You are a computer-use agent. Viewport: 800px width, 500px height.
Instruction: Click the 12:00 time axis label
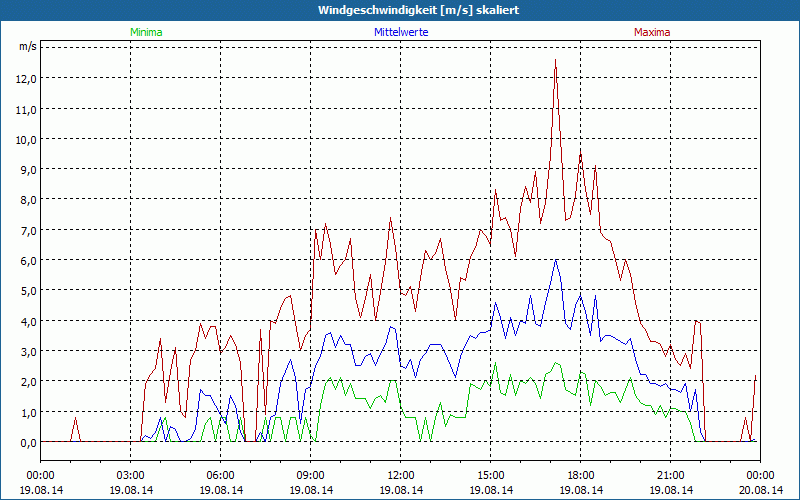[x=401, y=476]
